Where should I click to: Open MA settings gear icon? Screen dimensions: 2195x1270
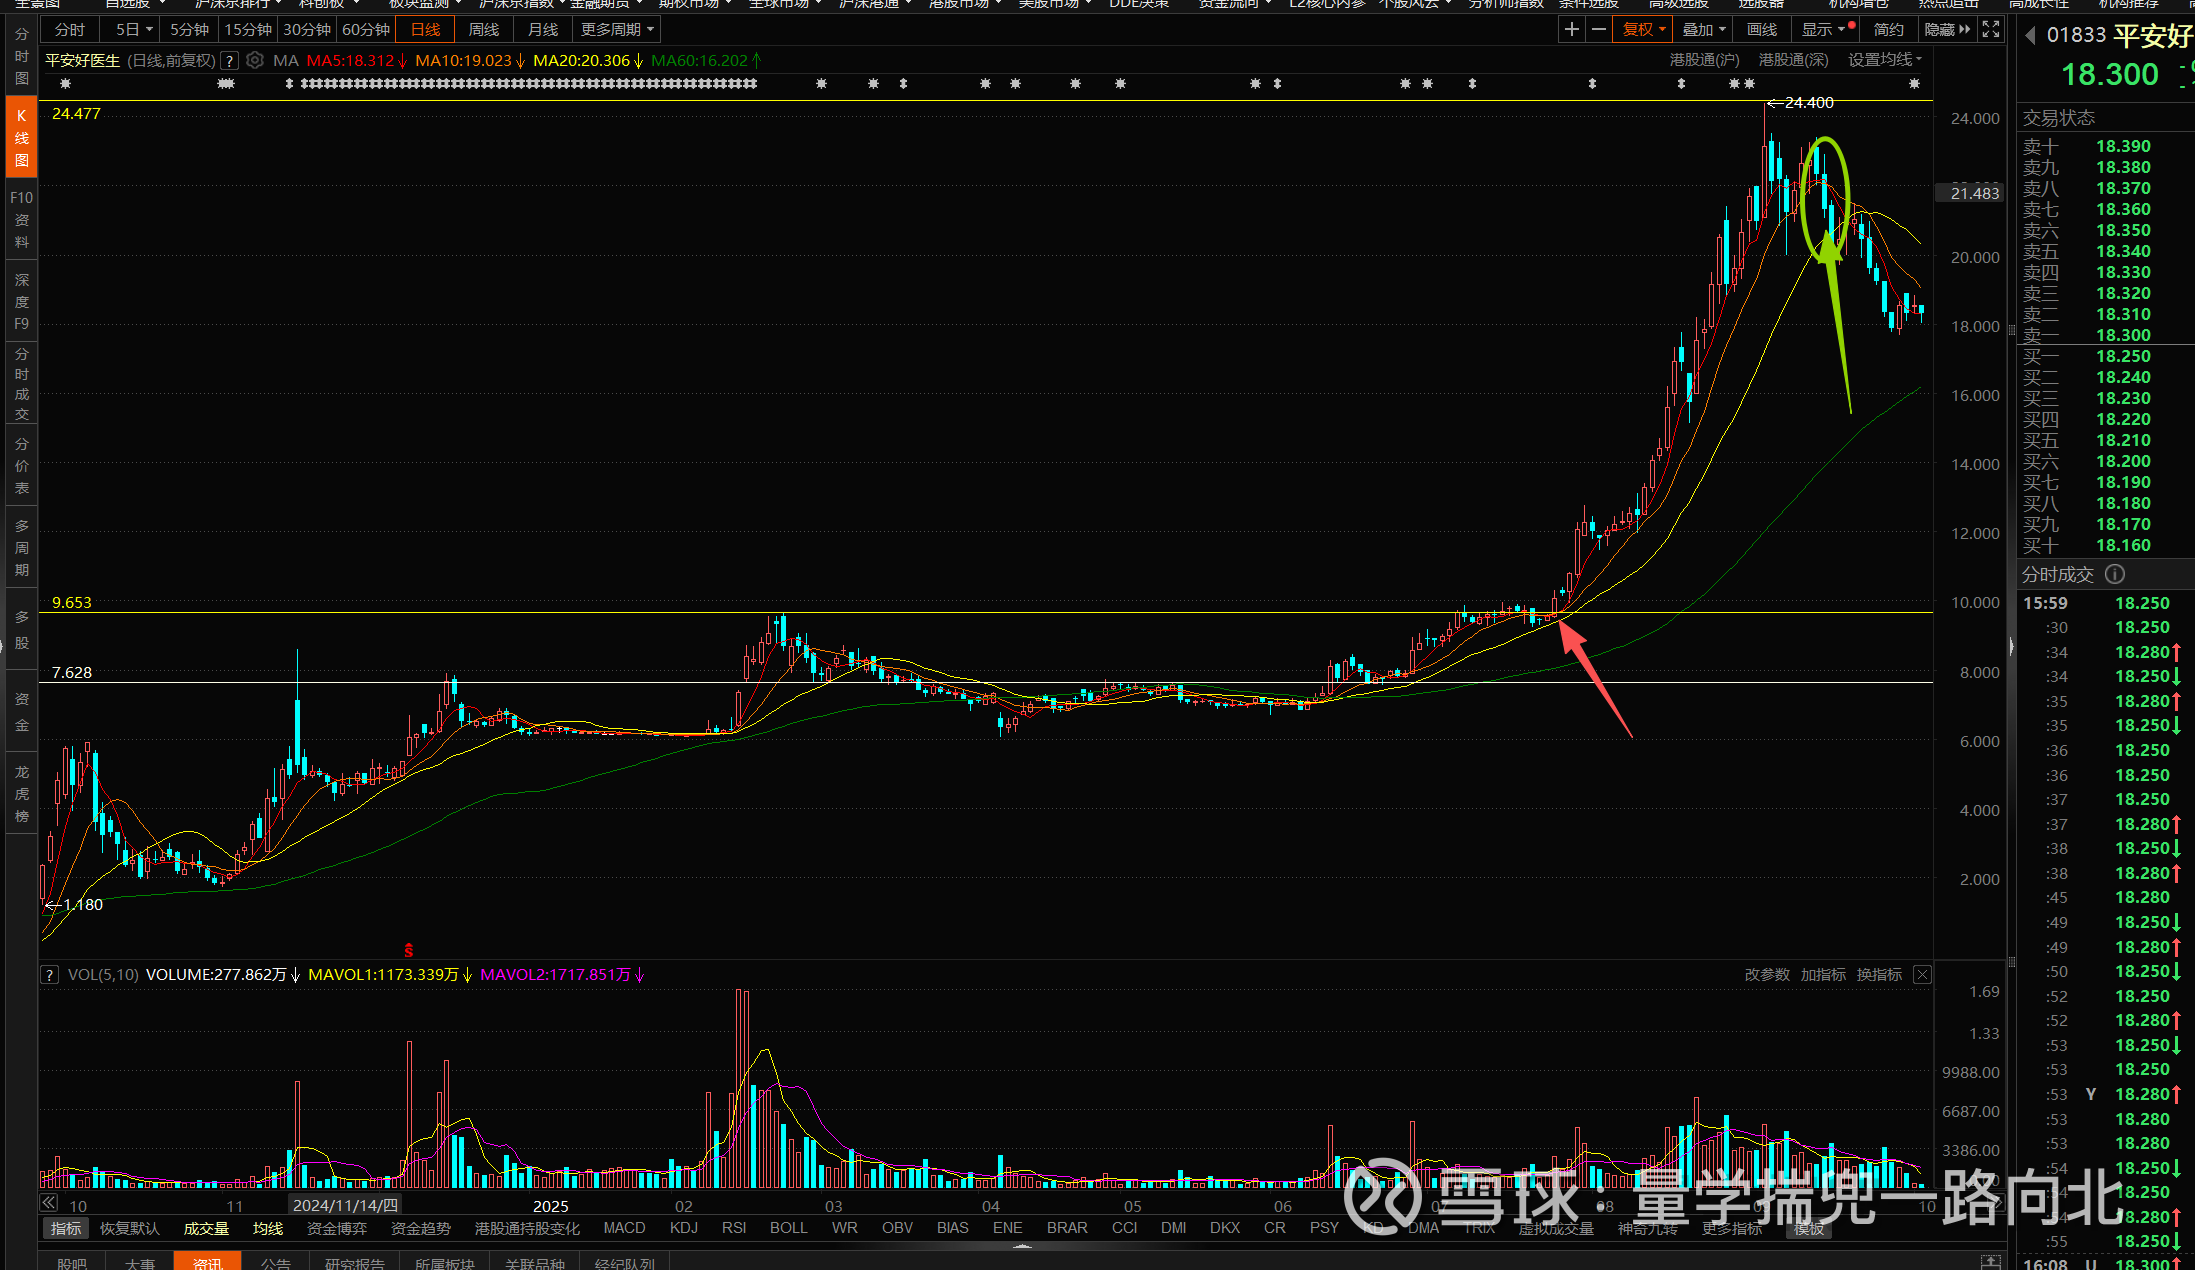[255, 60]
